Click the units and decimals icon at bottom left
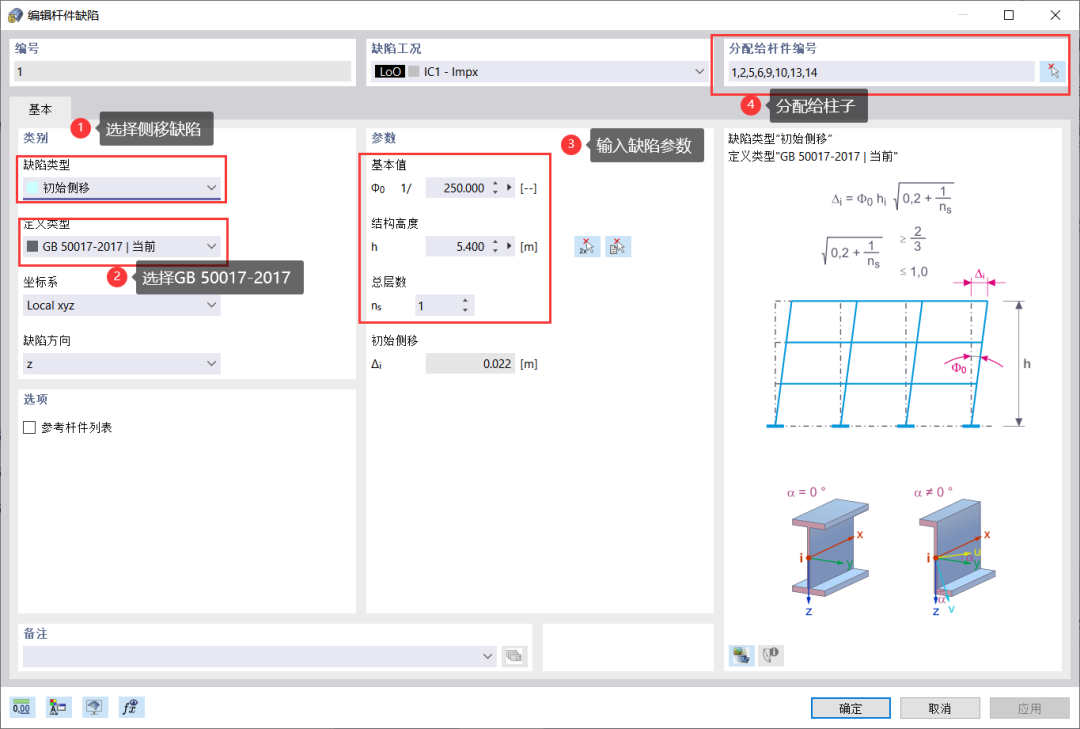 click(22, 707)
